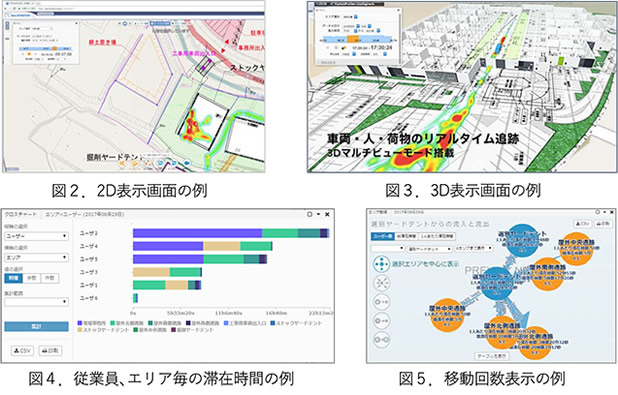Click the CSV export button in cross chart
618x395 pixels.
22,350
